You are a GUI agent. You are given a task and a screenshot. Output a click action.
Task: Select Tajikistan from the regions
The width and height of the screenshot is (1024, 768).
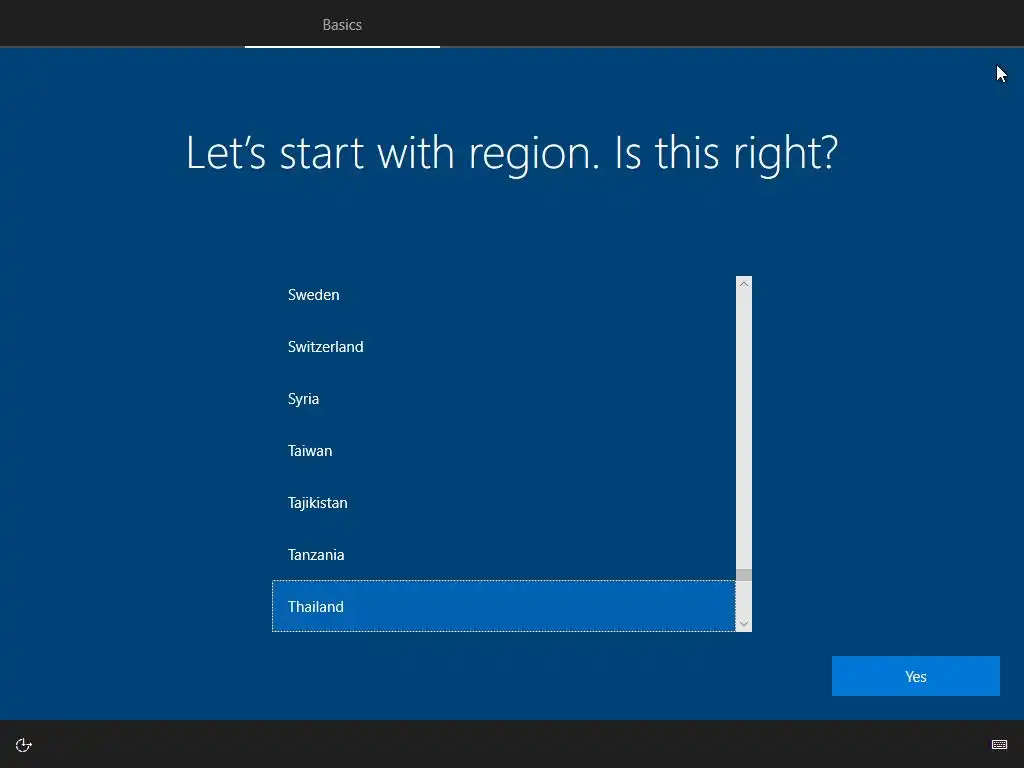[504, 503]
